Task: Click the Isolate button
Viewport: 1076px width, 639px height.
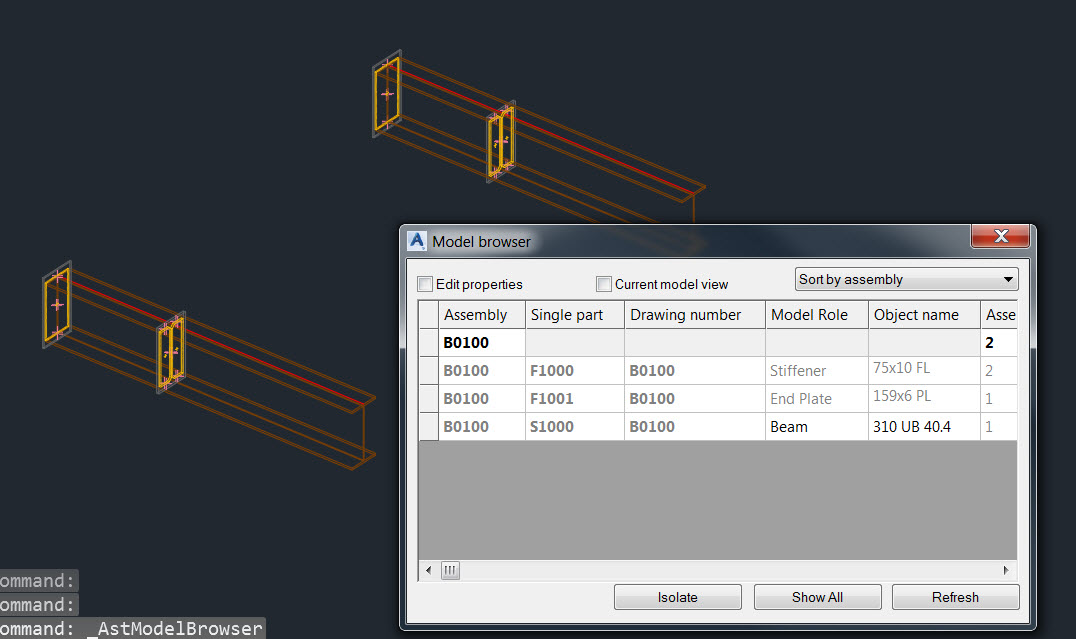Action: (677, 597)
